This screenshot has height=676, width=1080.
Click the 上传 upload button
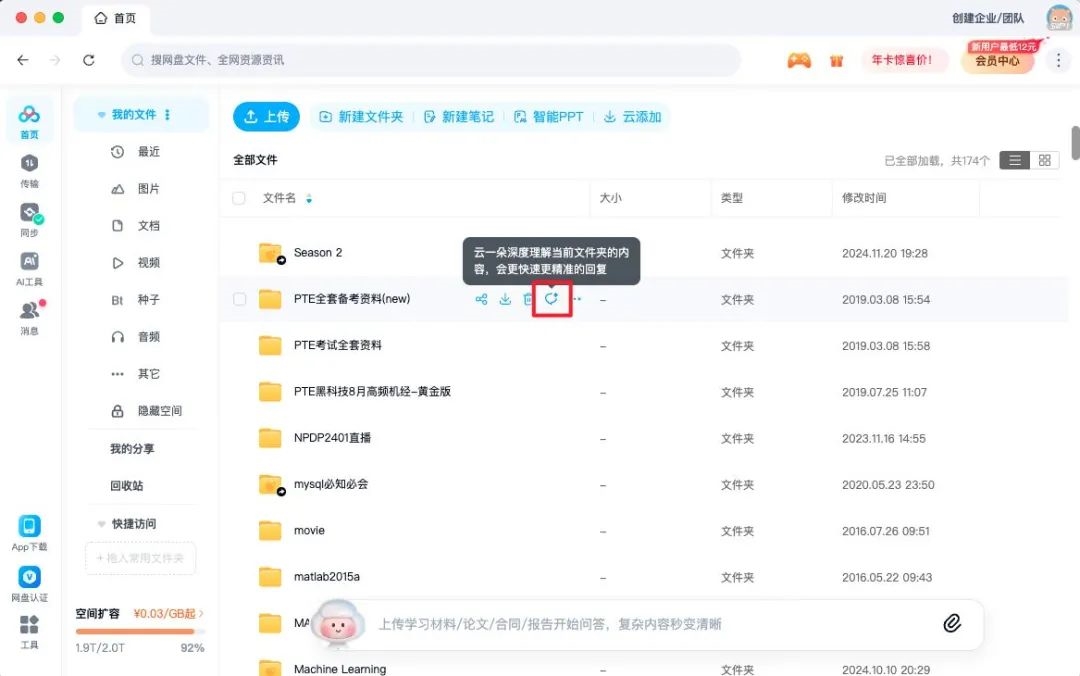click(x=266, y=117)
